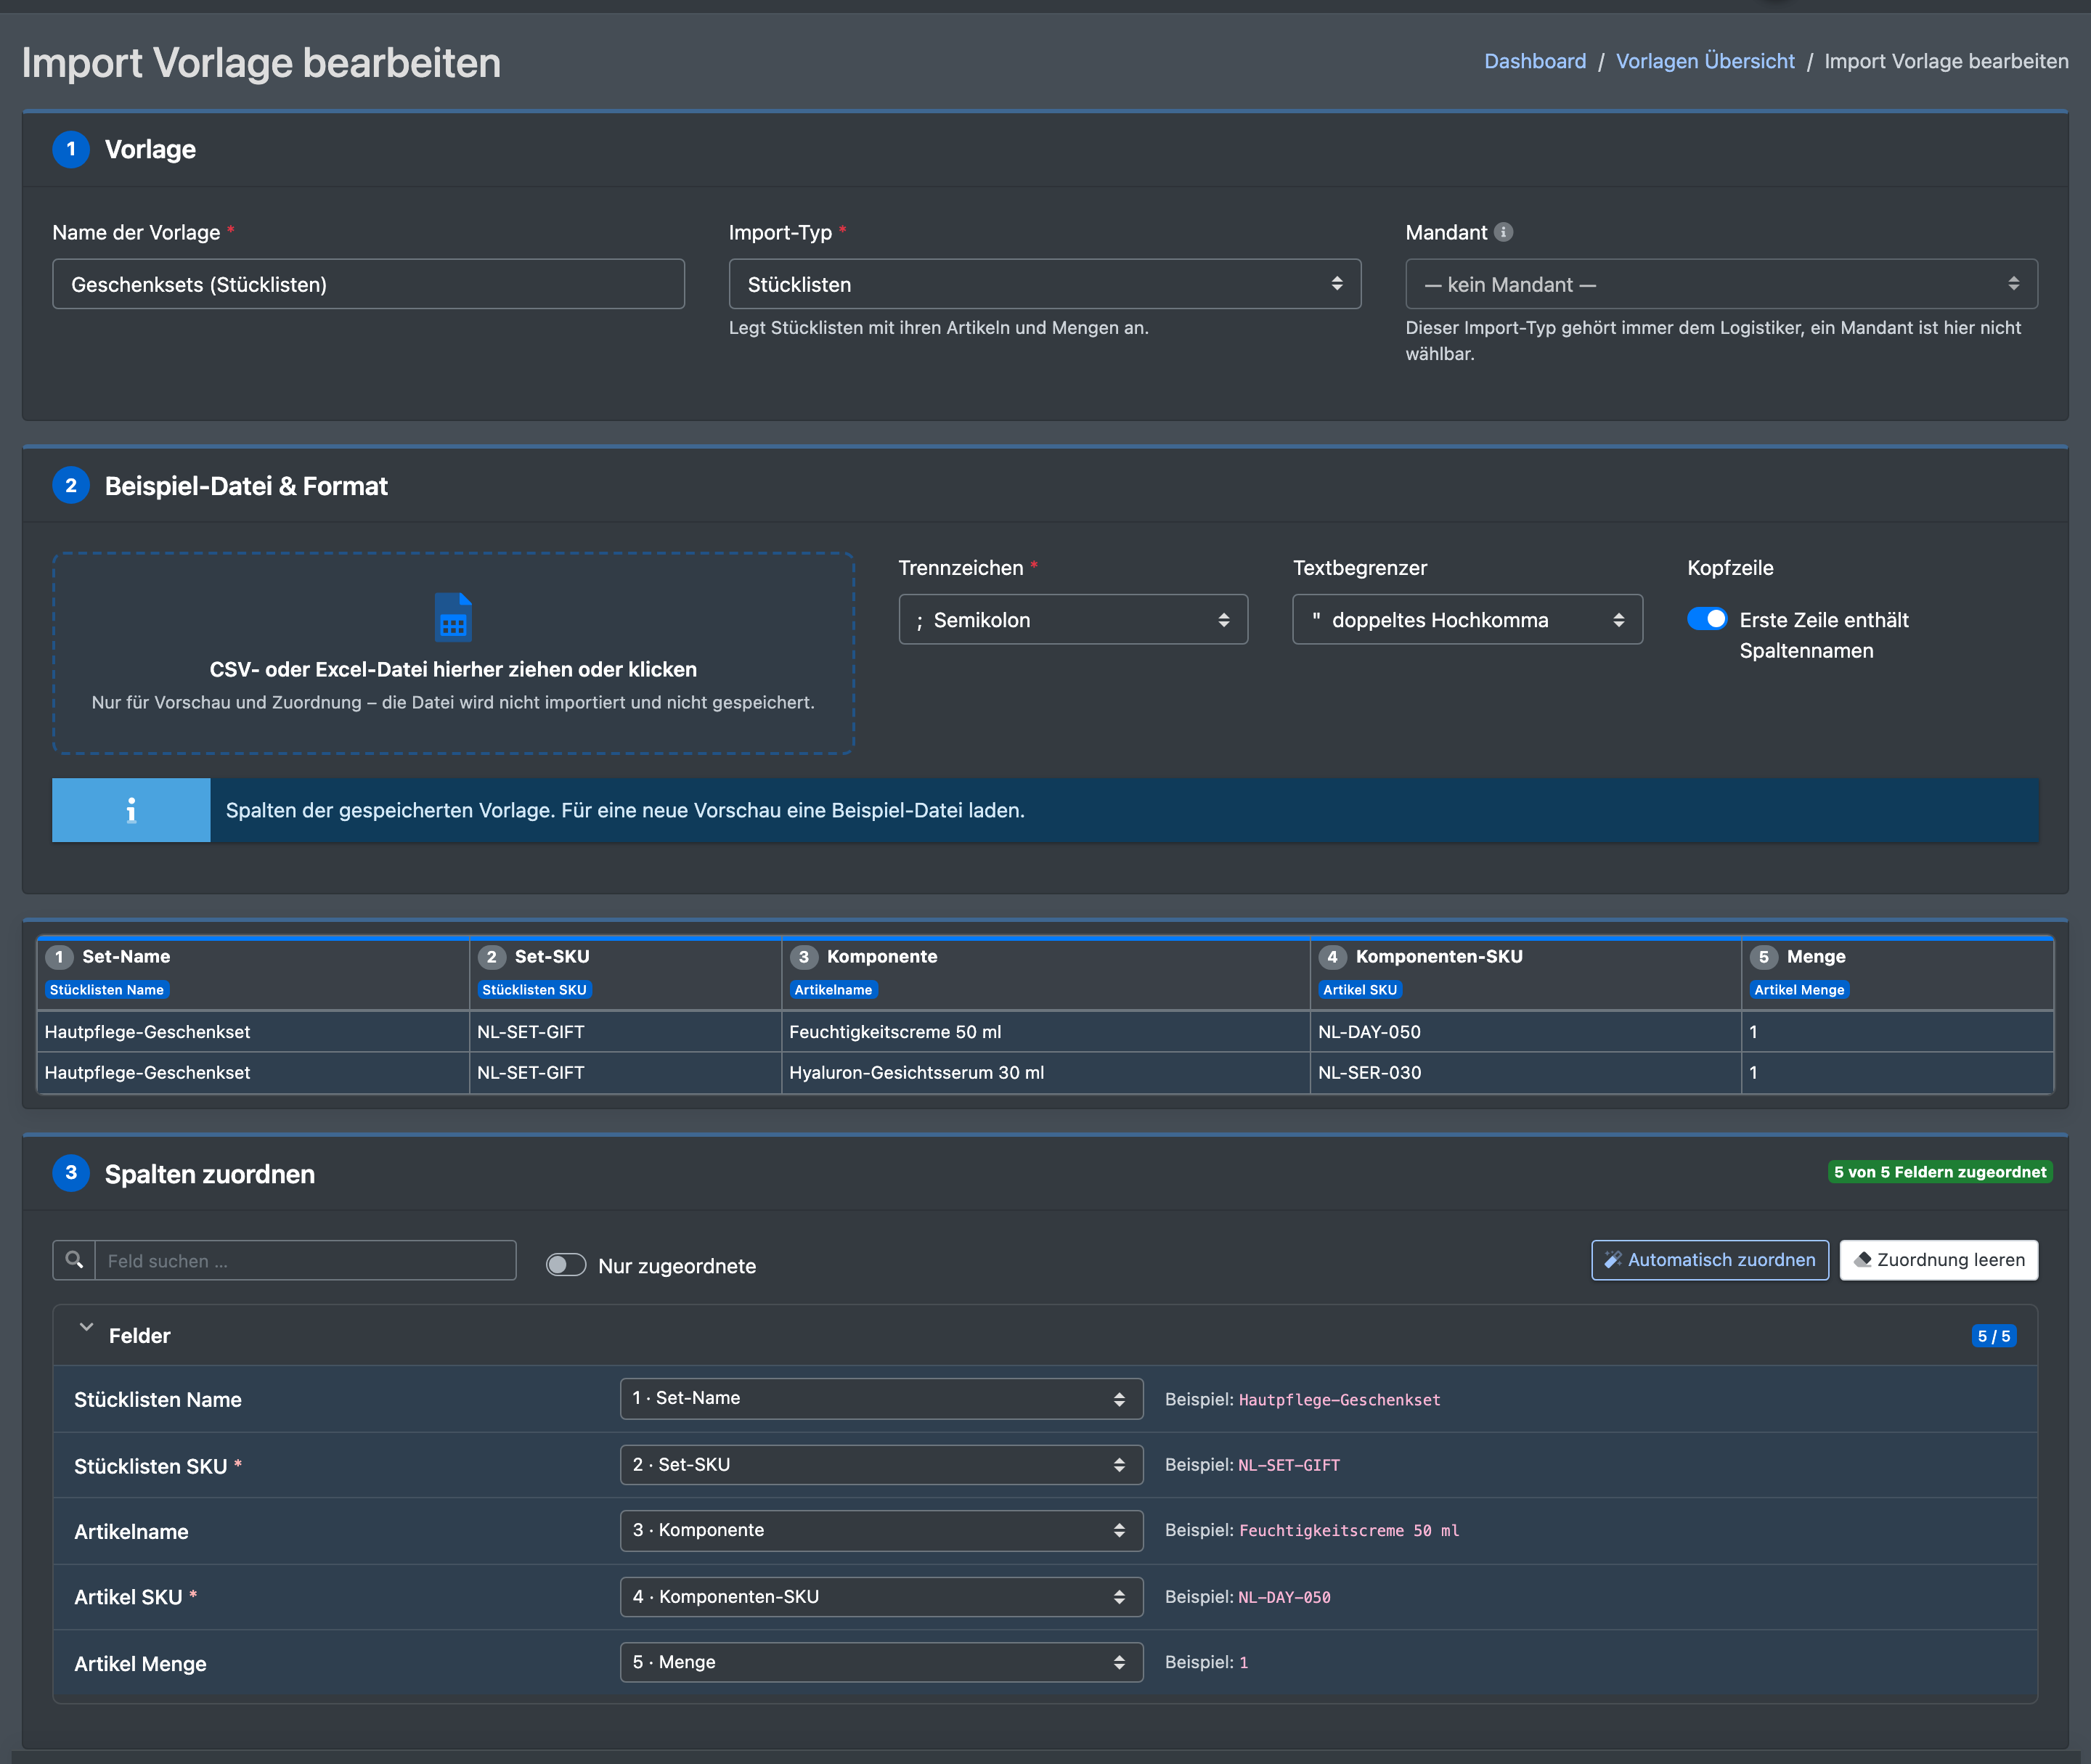Click the 'Artikelname' tag under Komponente

[833, 990]
